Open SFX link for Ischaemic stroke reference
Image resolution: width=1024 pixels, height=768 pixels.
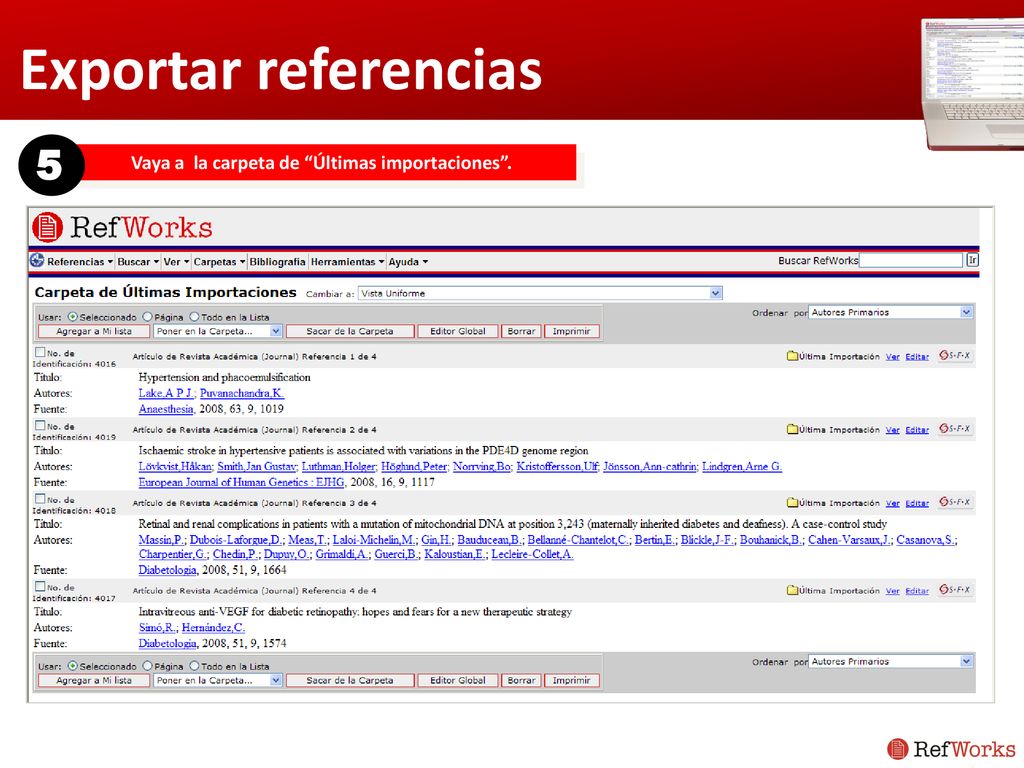(x=955, y=429)
